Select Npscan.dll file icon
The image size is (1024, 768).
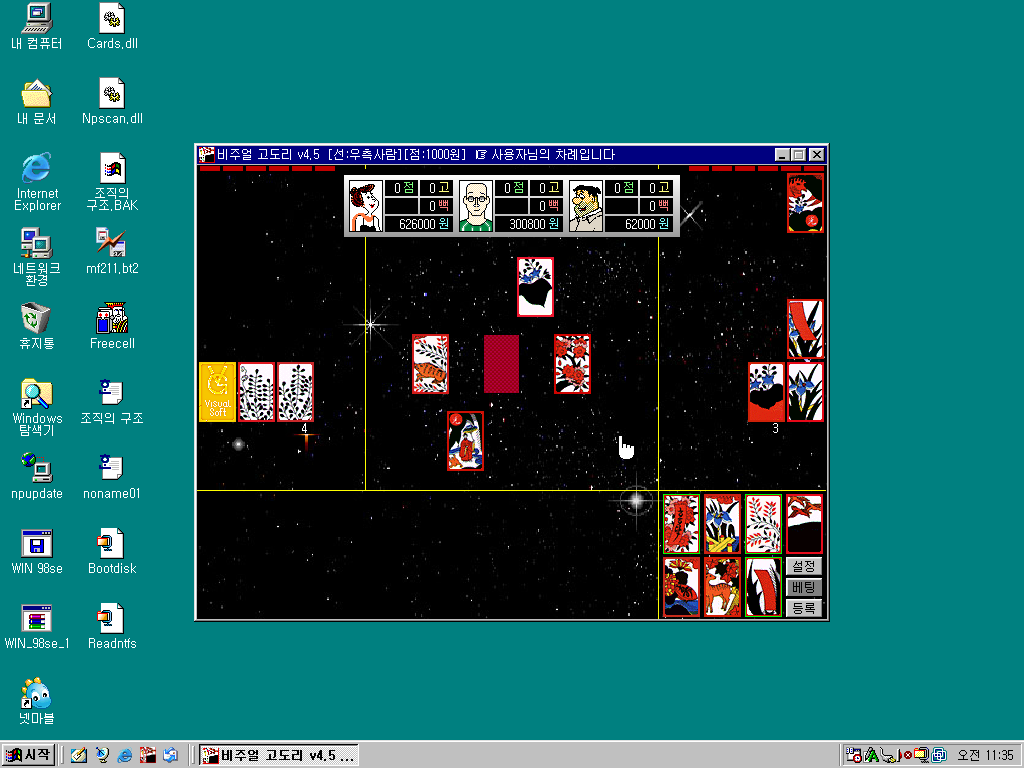tap(112, 101)
